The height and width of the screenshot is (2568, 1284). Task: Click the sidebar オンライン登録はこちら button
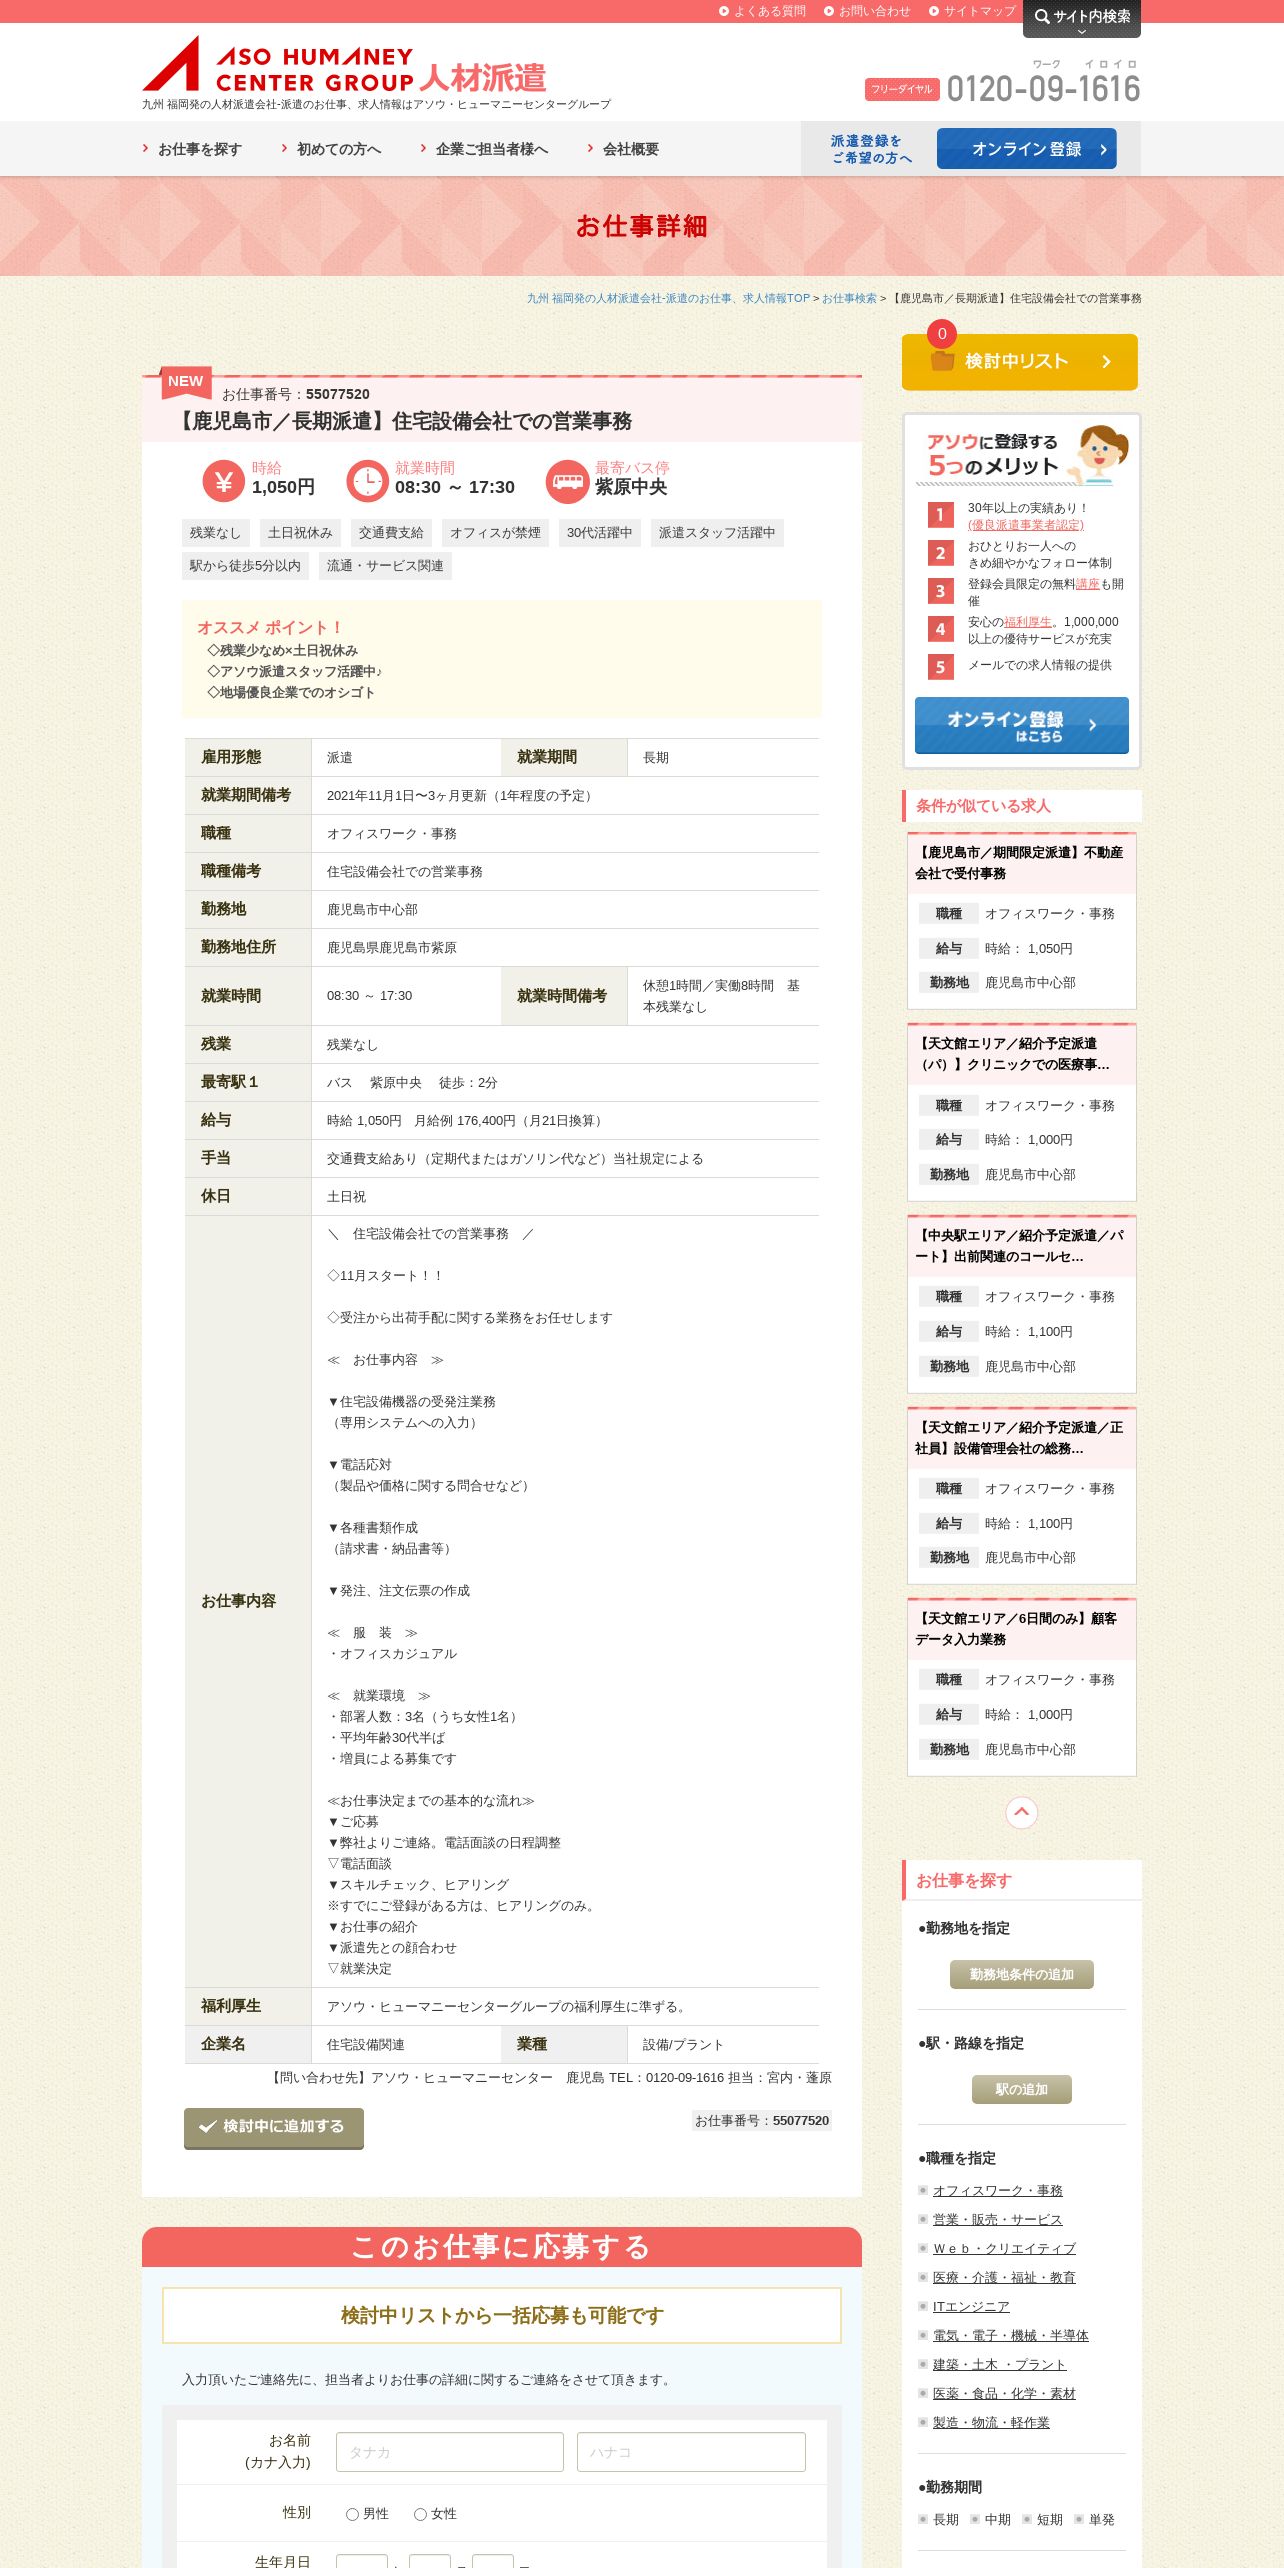click(1022, 725)
